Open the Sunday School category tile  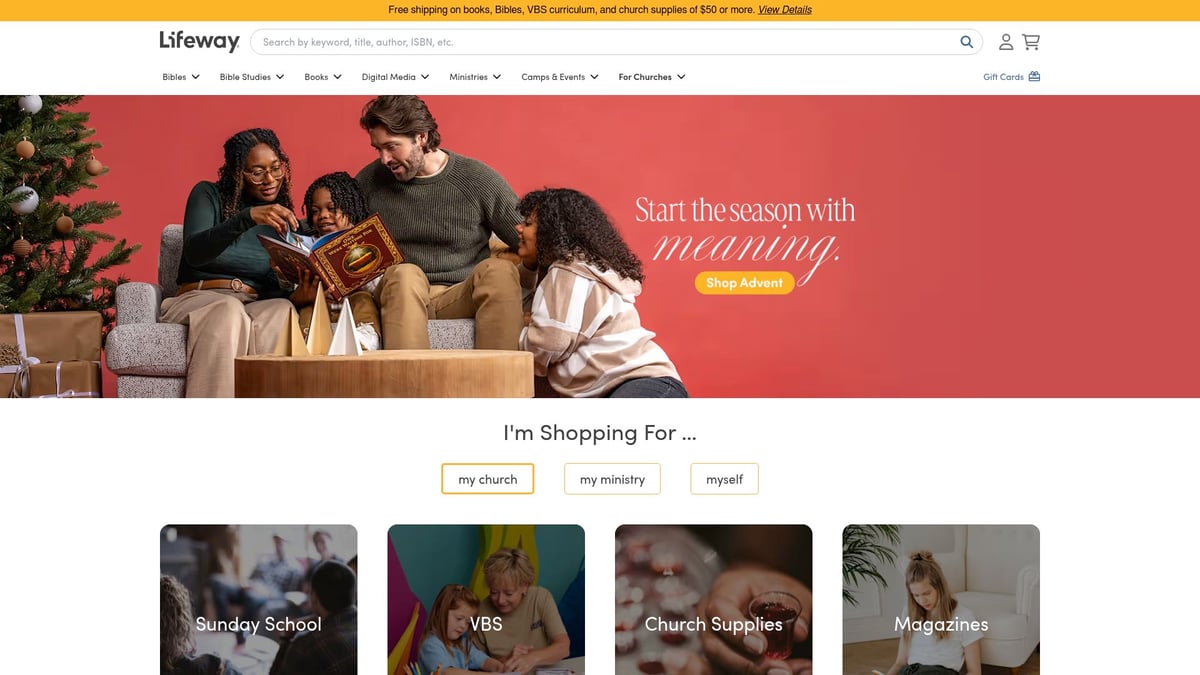point(258,600)
